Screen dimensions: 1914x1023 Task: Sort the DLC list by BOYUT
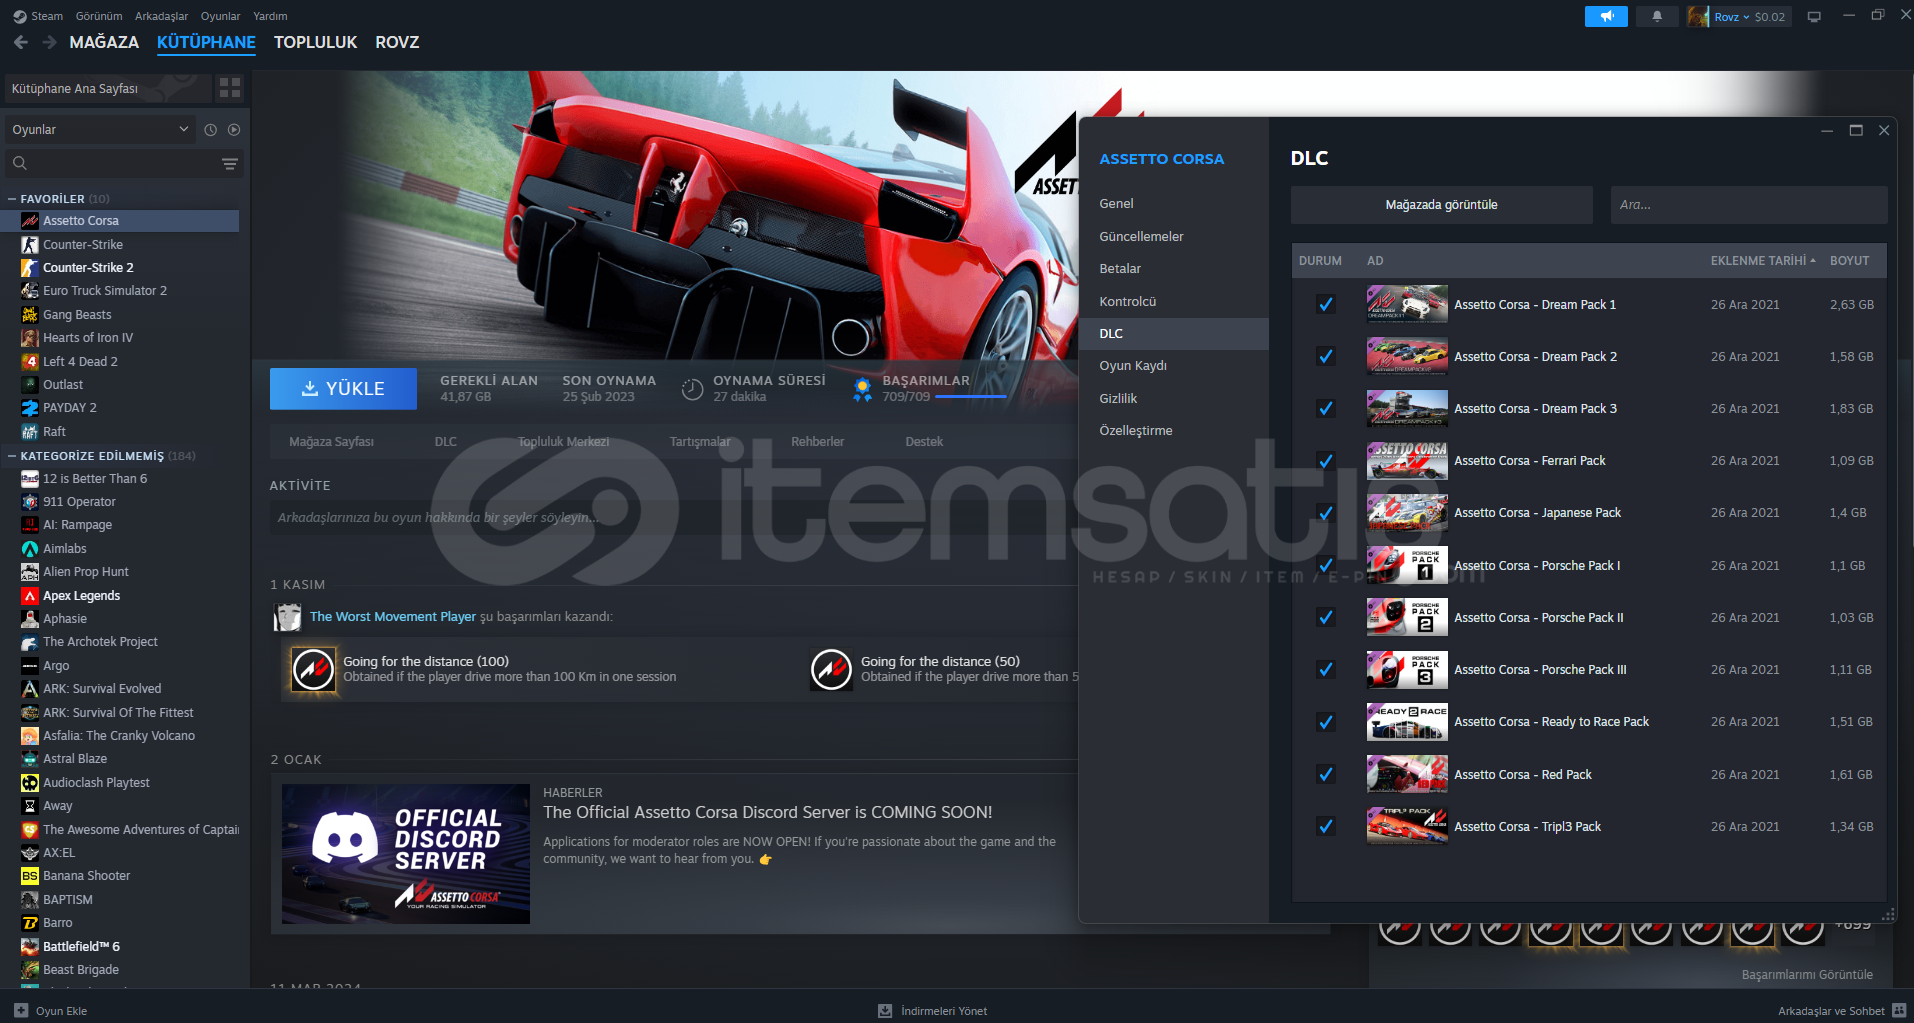(1849, 261)
